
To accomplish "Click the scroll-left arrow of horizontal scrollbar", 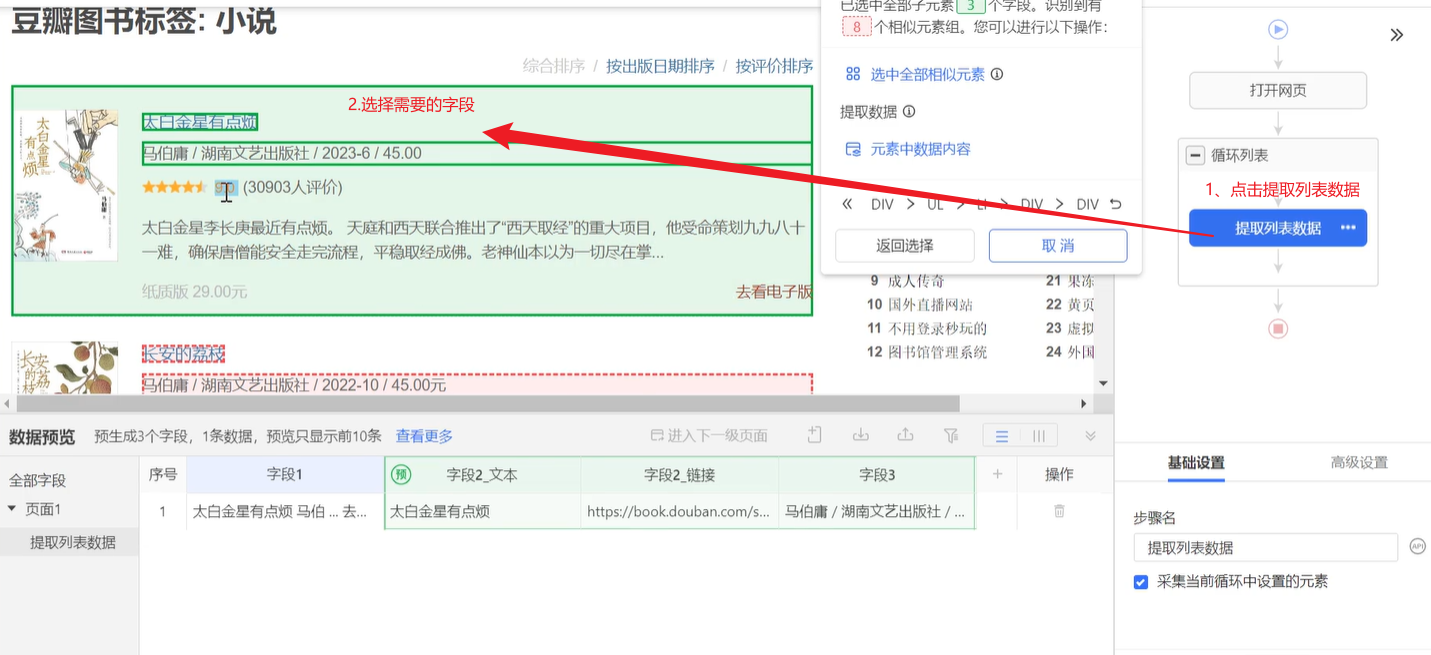I will pyautogui.click(x=6, y=404).
